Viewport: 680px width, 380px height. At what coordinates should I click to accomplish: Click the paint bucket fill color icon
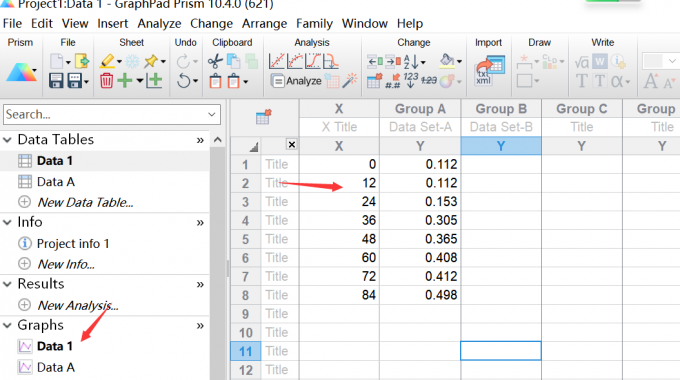[447, 60]
